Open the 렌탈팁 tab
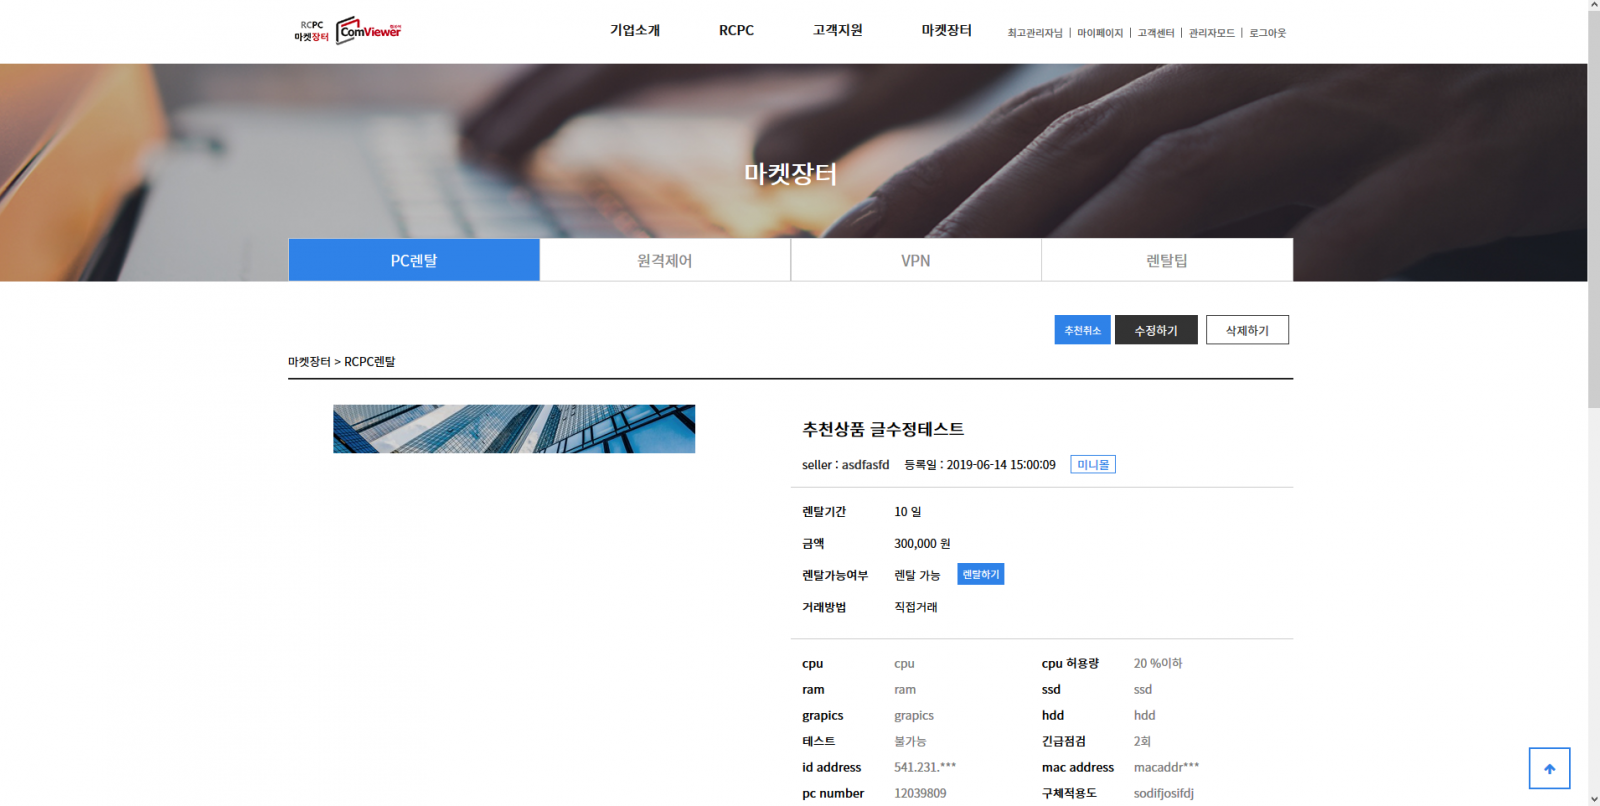Image resolution: width=1600 pixels, height=806 pixels. 1167,260
